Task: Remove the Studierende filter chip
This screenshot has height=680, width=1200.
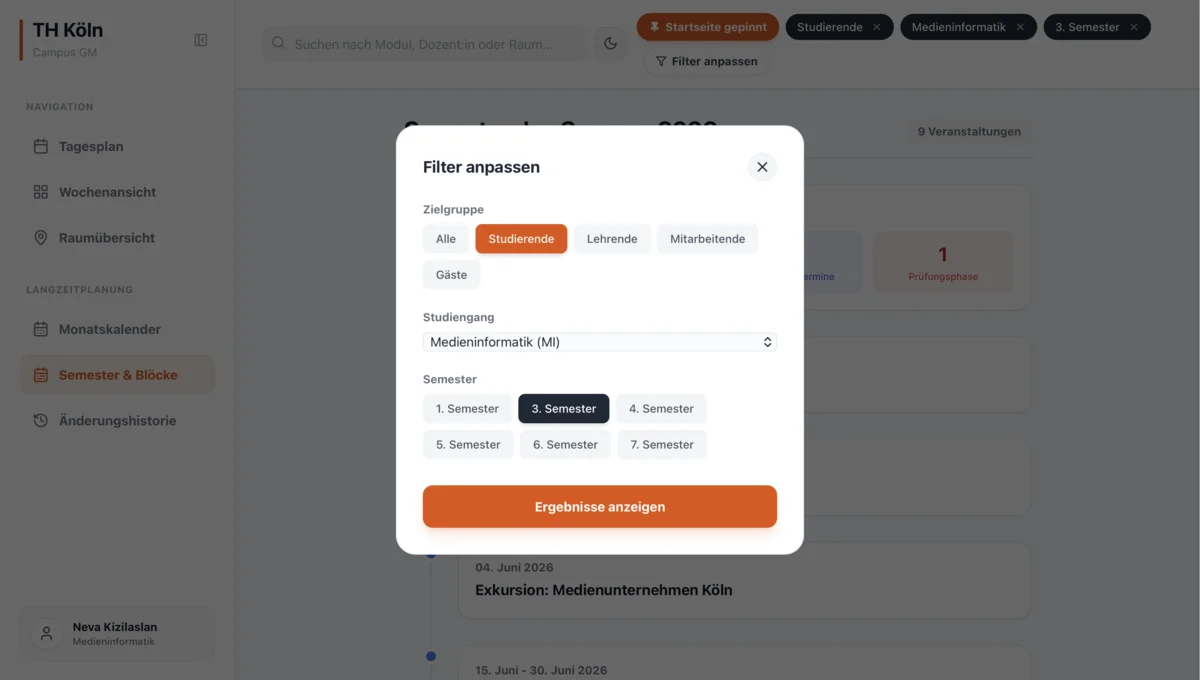Action: [x=877, y=27]
